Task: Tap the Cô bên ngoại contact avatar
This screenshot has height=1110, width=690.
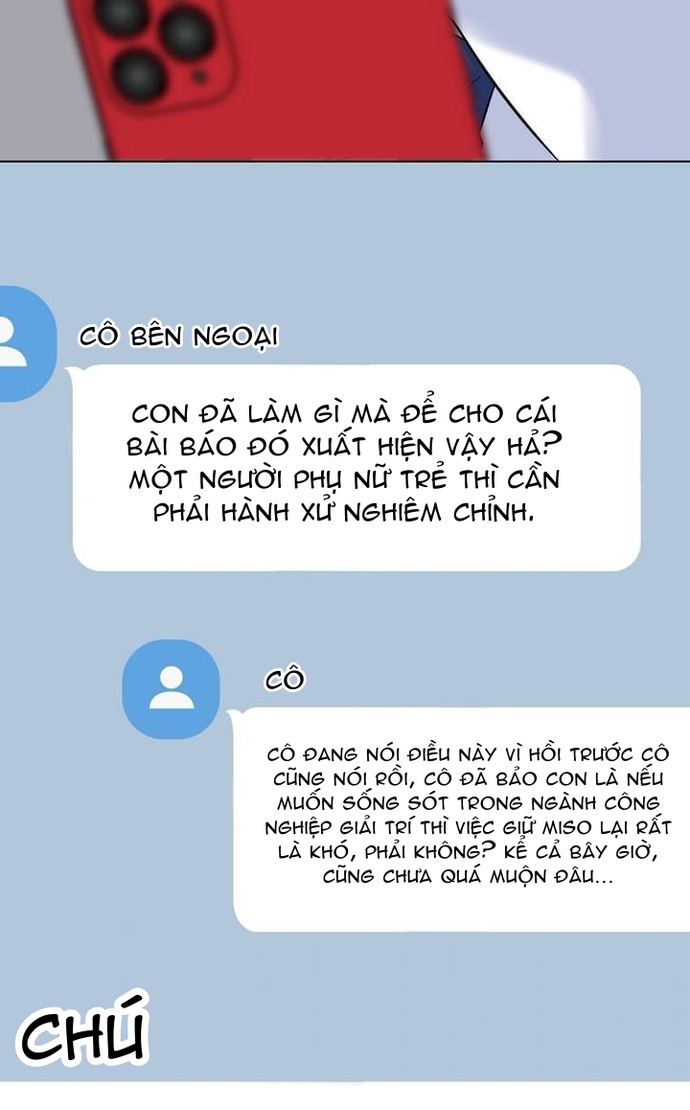Action: tap(25, 344)
